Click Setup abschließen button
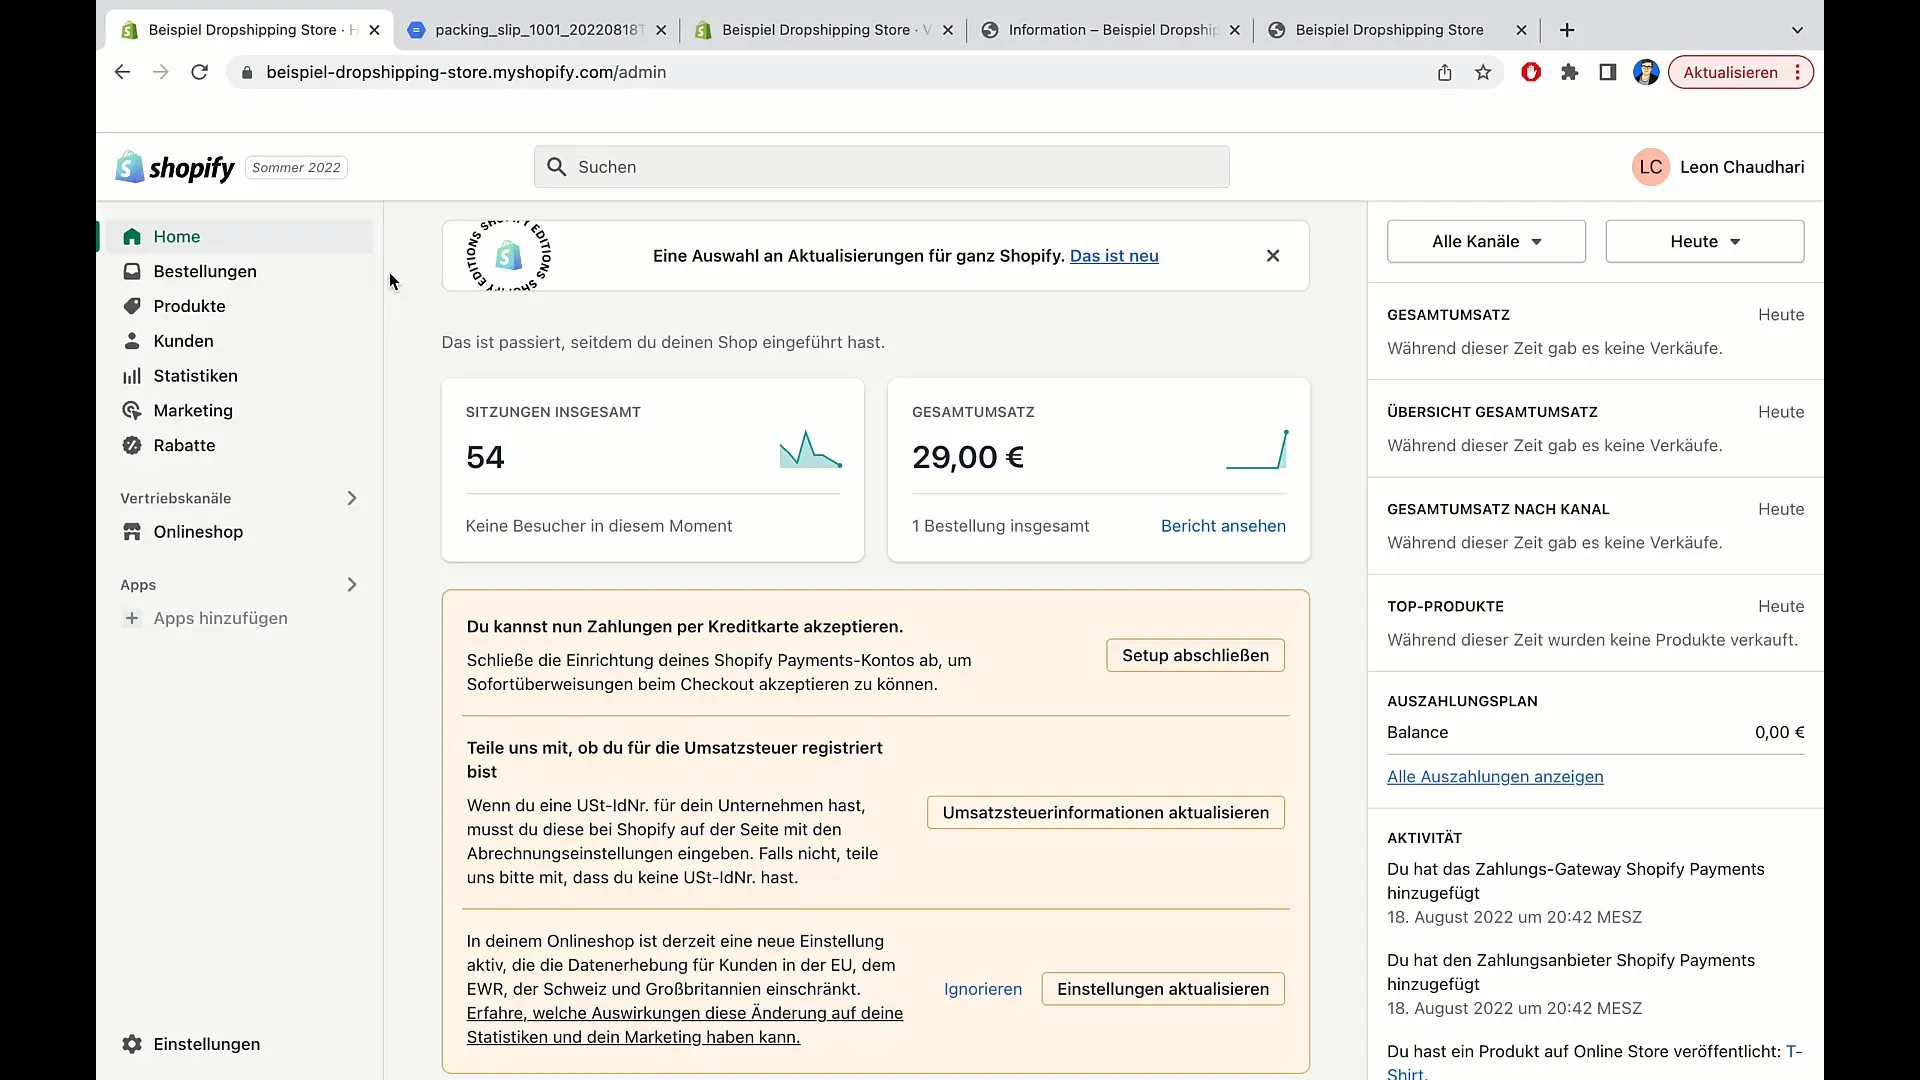The width and height of the screenshot is (1920, 1080). pos(1195,654)
